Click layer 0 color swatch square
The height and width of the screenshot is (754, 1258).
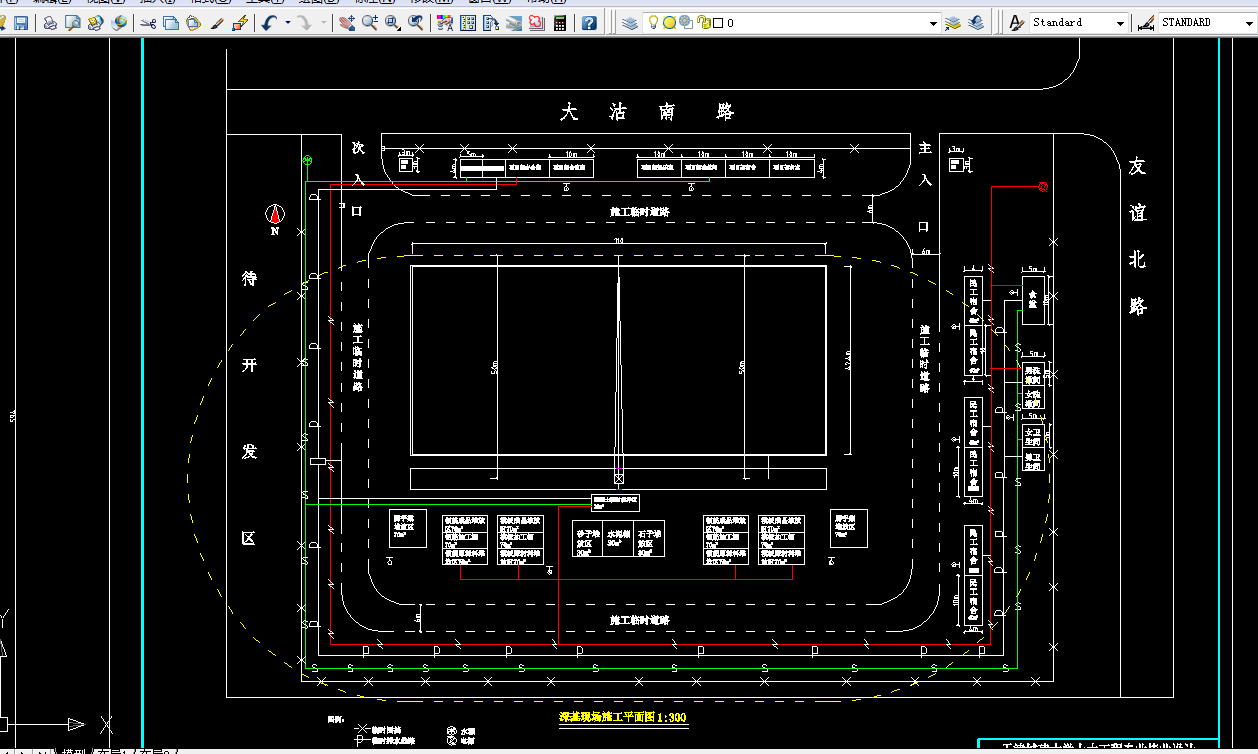tap(716, 23)
